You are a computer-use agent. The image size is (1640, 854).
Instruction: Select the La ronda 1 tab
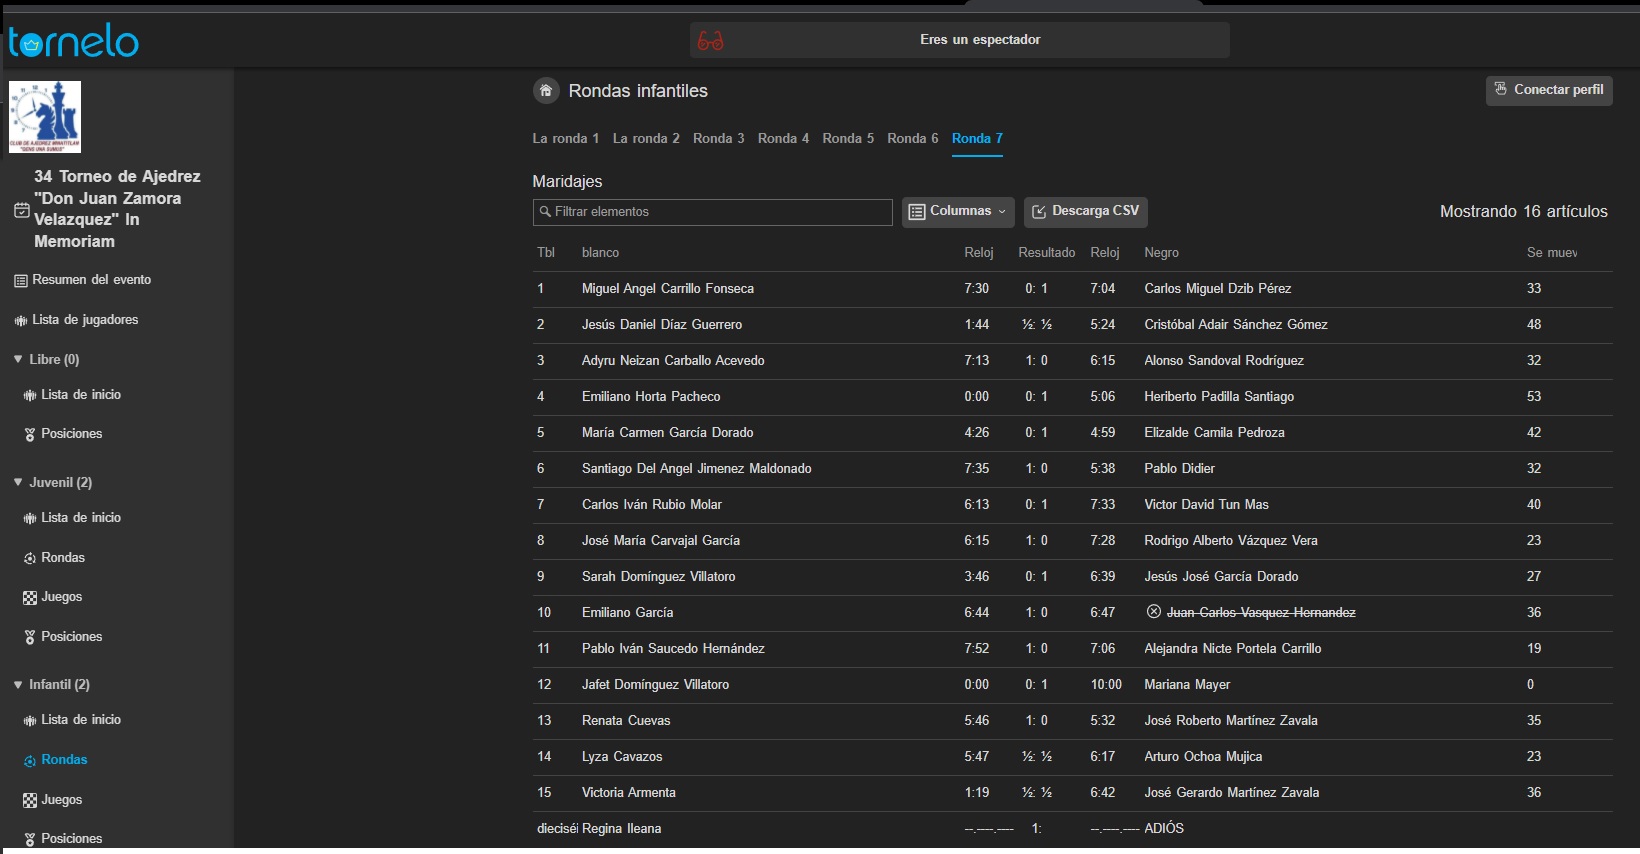565,138
